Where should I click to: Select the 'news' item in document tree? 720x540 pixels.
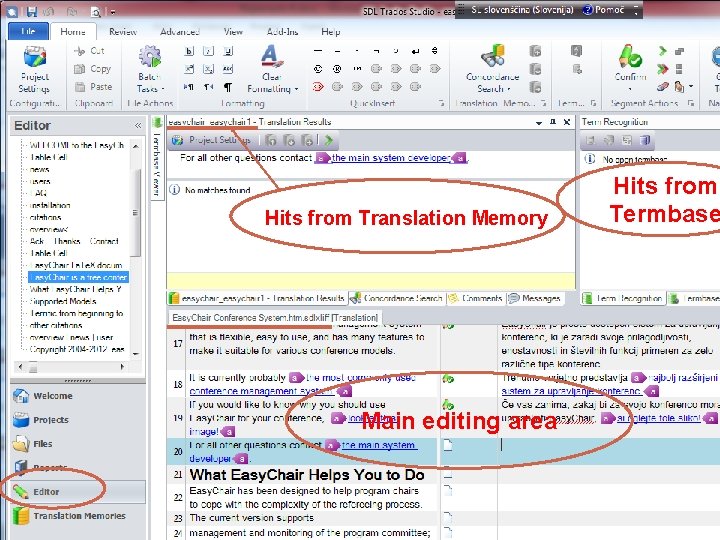(x=39, y=169)
